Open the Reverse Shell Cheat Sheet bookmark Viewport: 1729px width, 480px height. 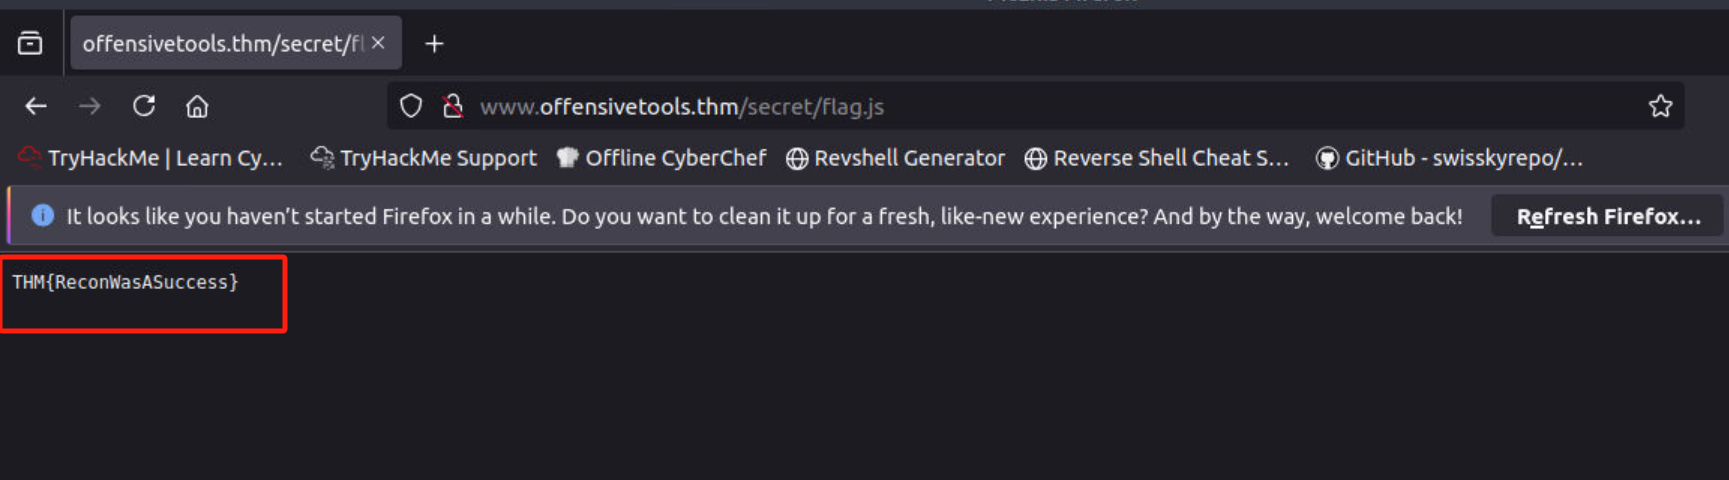[1158, 158]
